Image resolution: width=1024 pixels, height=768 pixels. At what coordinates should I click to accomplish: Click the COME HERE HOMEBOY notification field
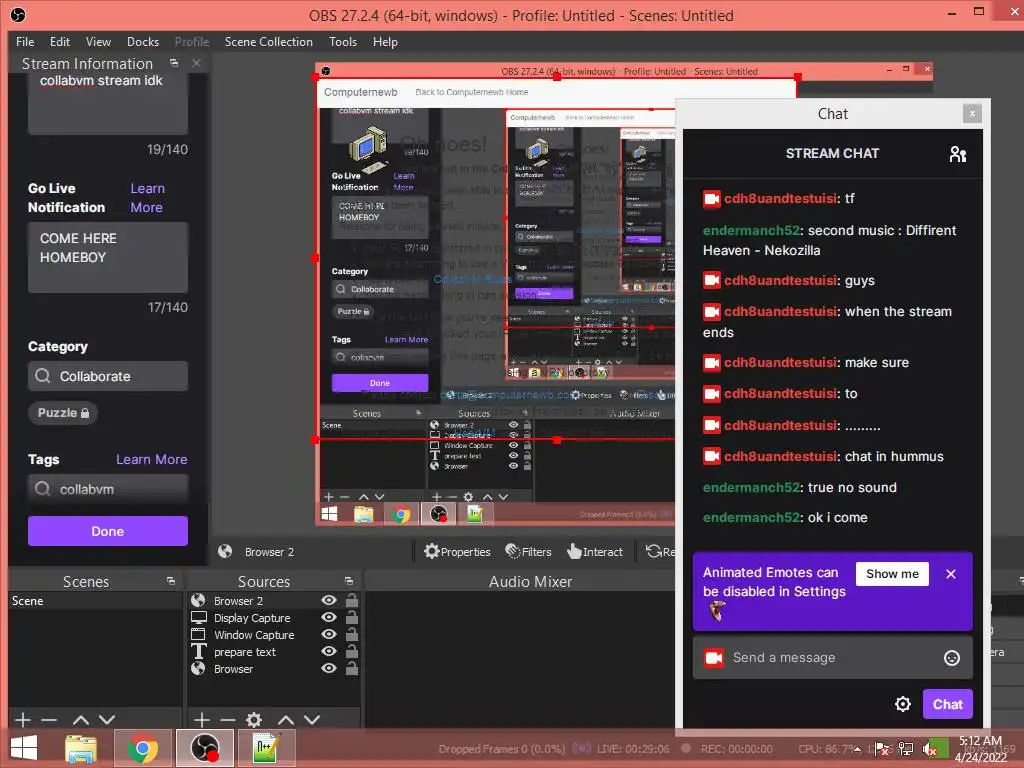click(x=108, y=257)
